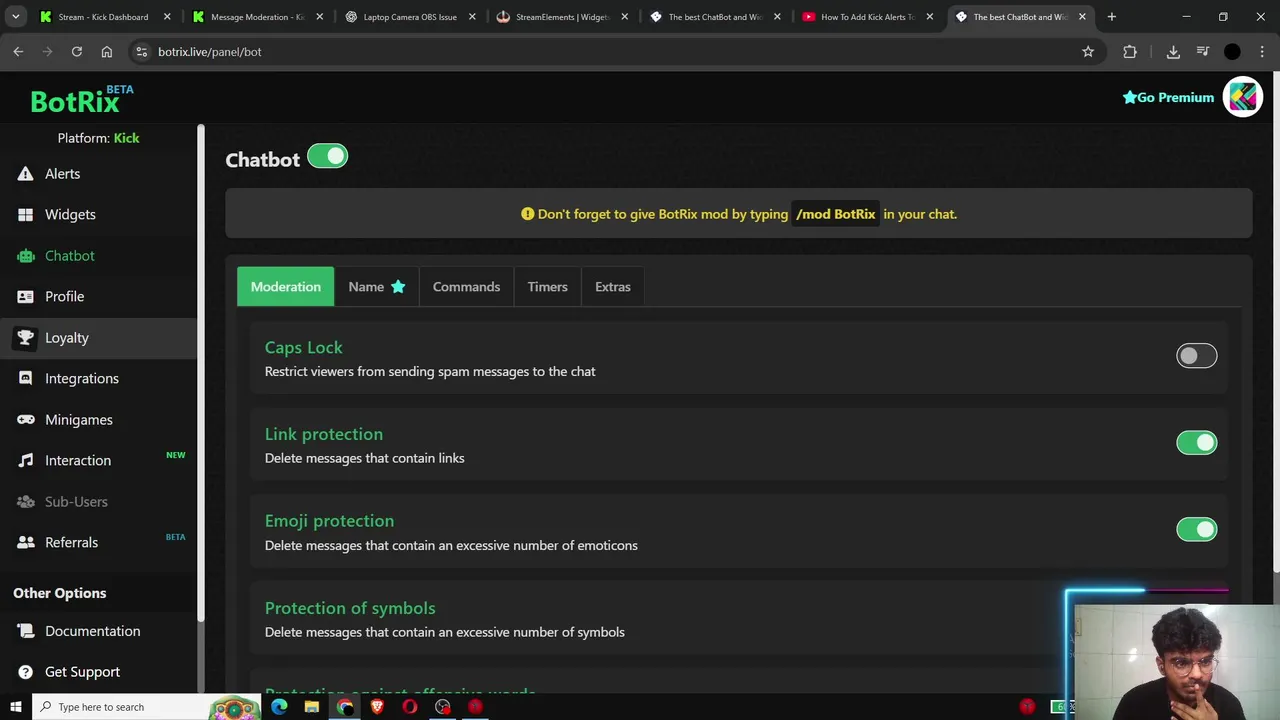Switch to How To Add Kick Alerts tab

coord(867,17)
